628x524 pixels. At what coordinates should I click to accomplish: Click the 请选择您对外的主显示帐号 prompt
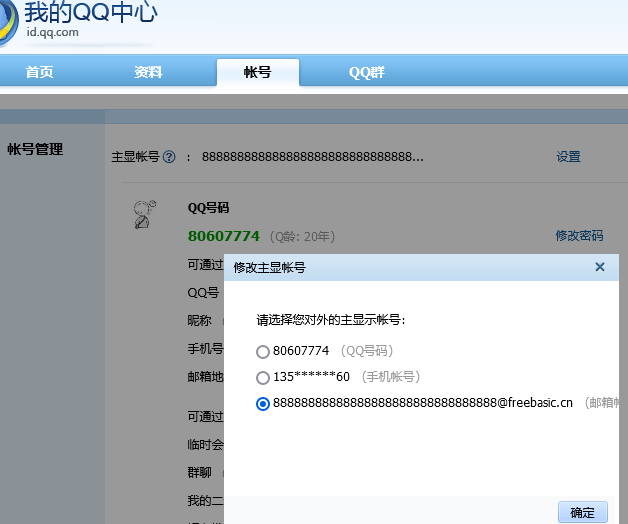tap(331, 320)
